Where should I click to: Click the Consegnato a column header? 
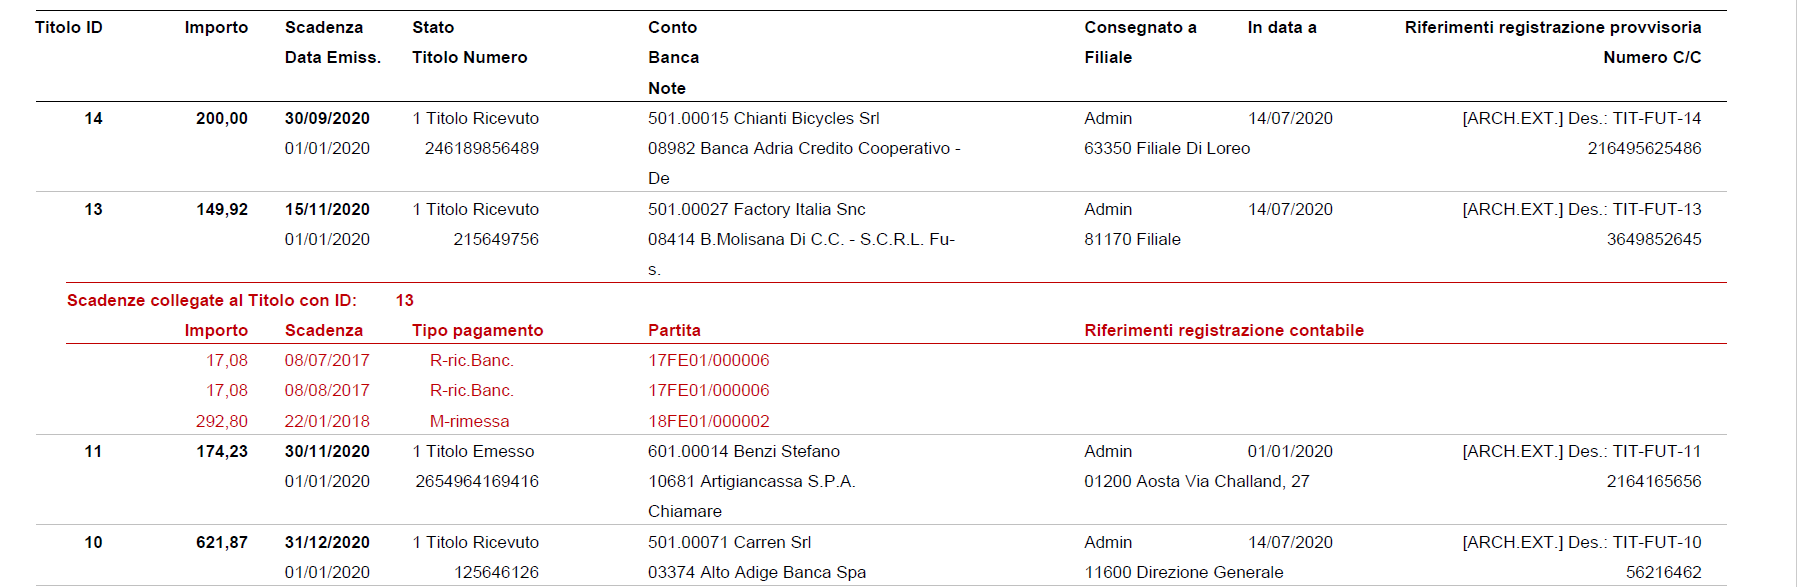point(1140,28)
